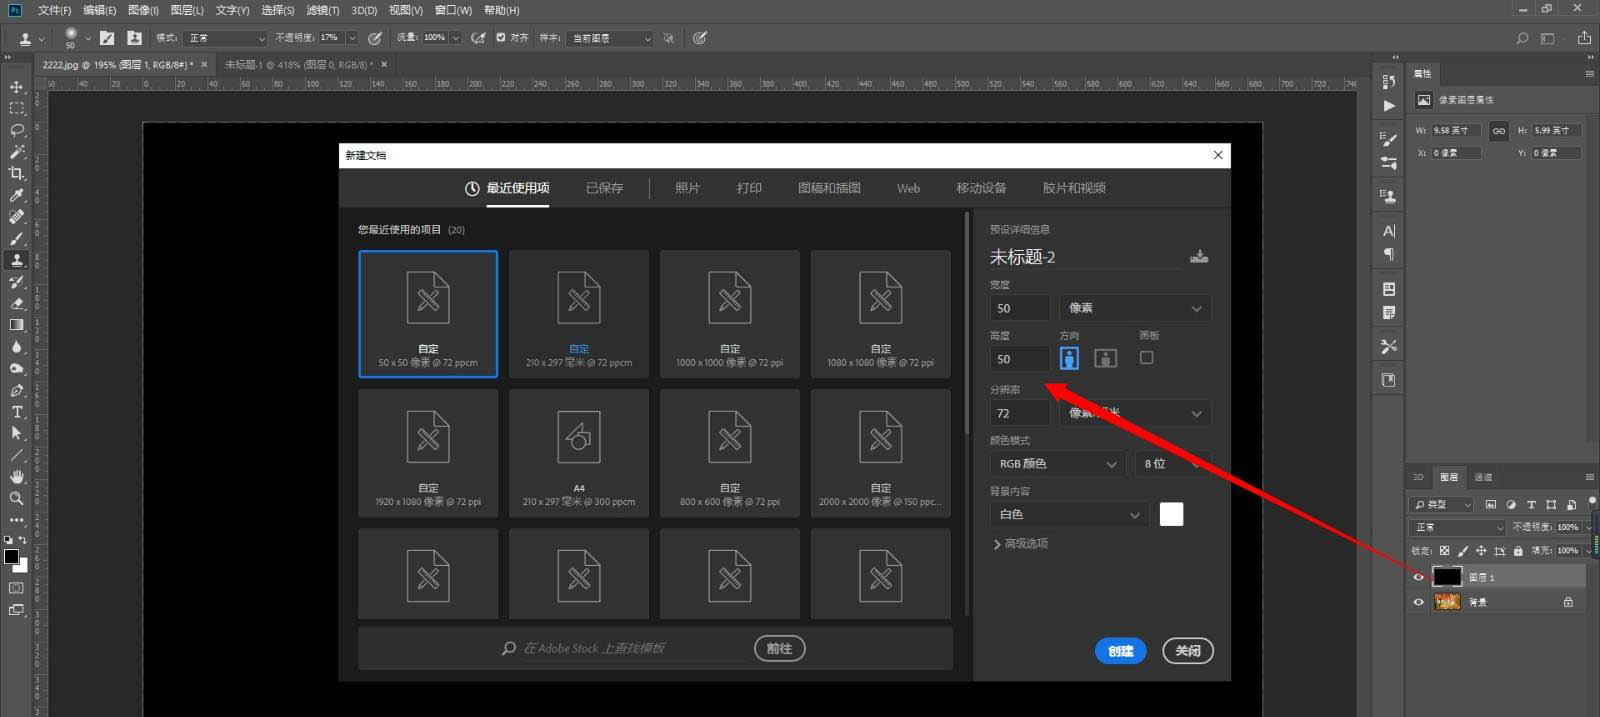
Task: Open width units dropdown 像素
Action: [1135, 308]
